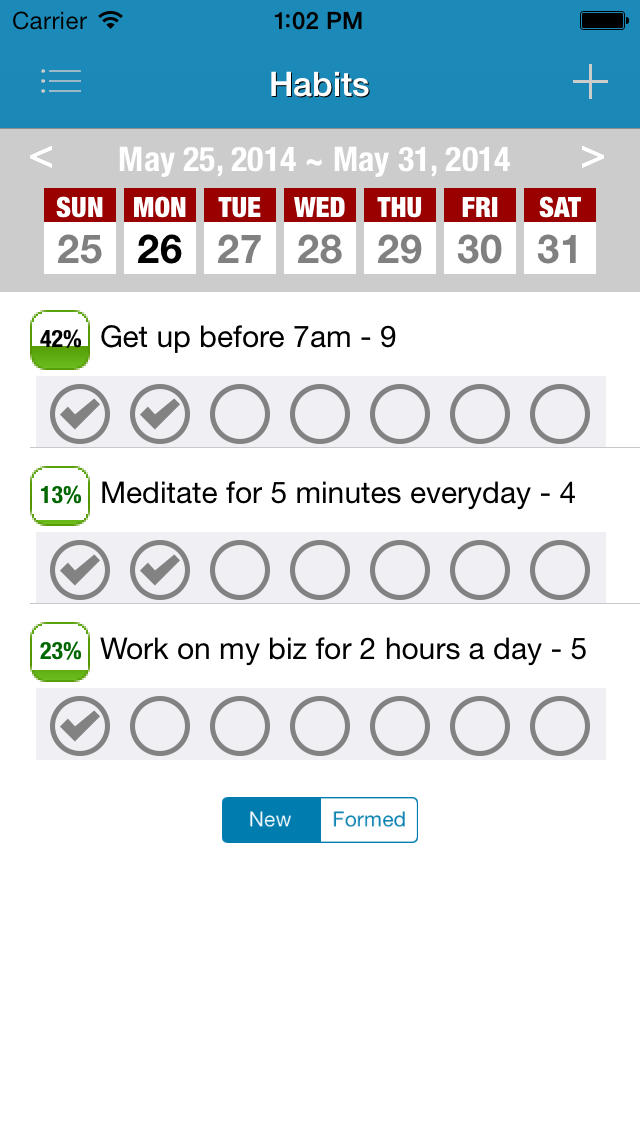Tap the plus icon to add habit
Screen dimensions: 640x1136
point(590,82)
